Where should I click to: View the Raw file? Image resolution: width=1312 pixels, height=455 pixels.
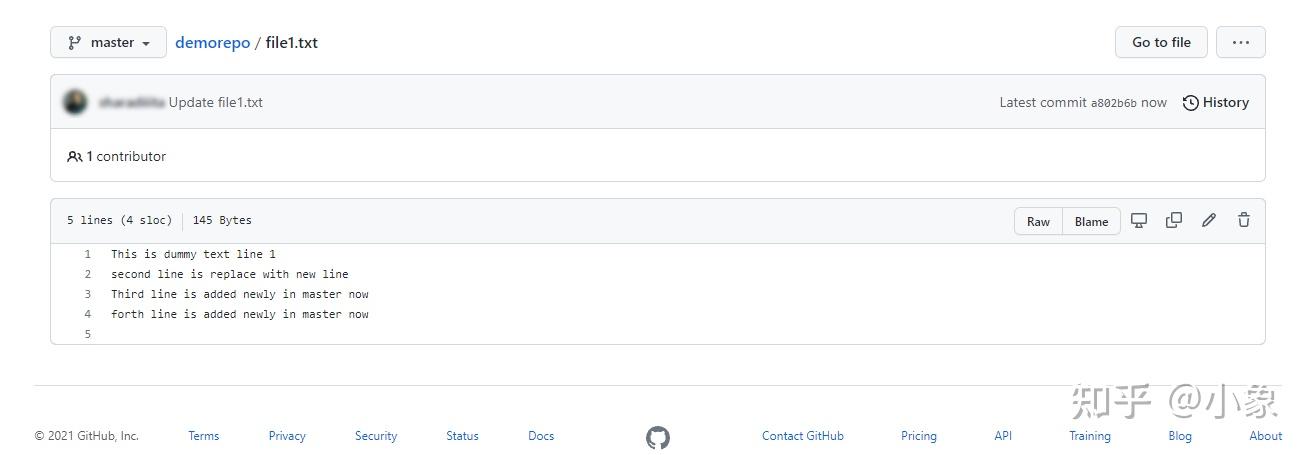click(x=1038, y=222)
